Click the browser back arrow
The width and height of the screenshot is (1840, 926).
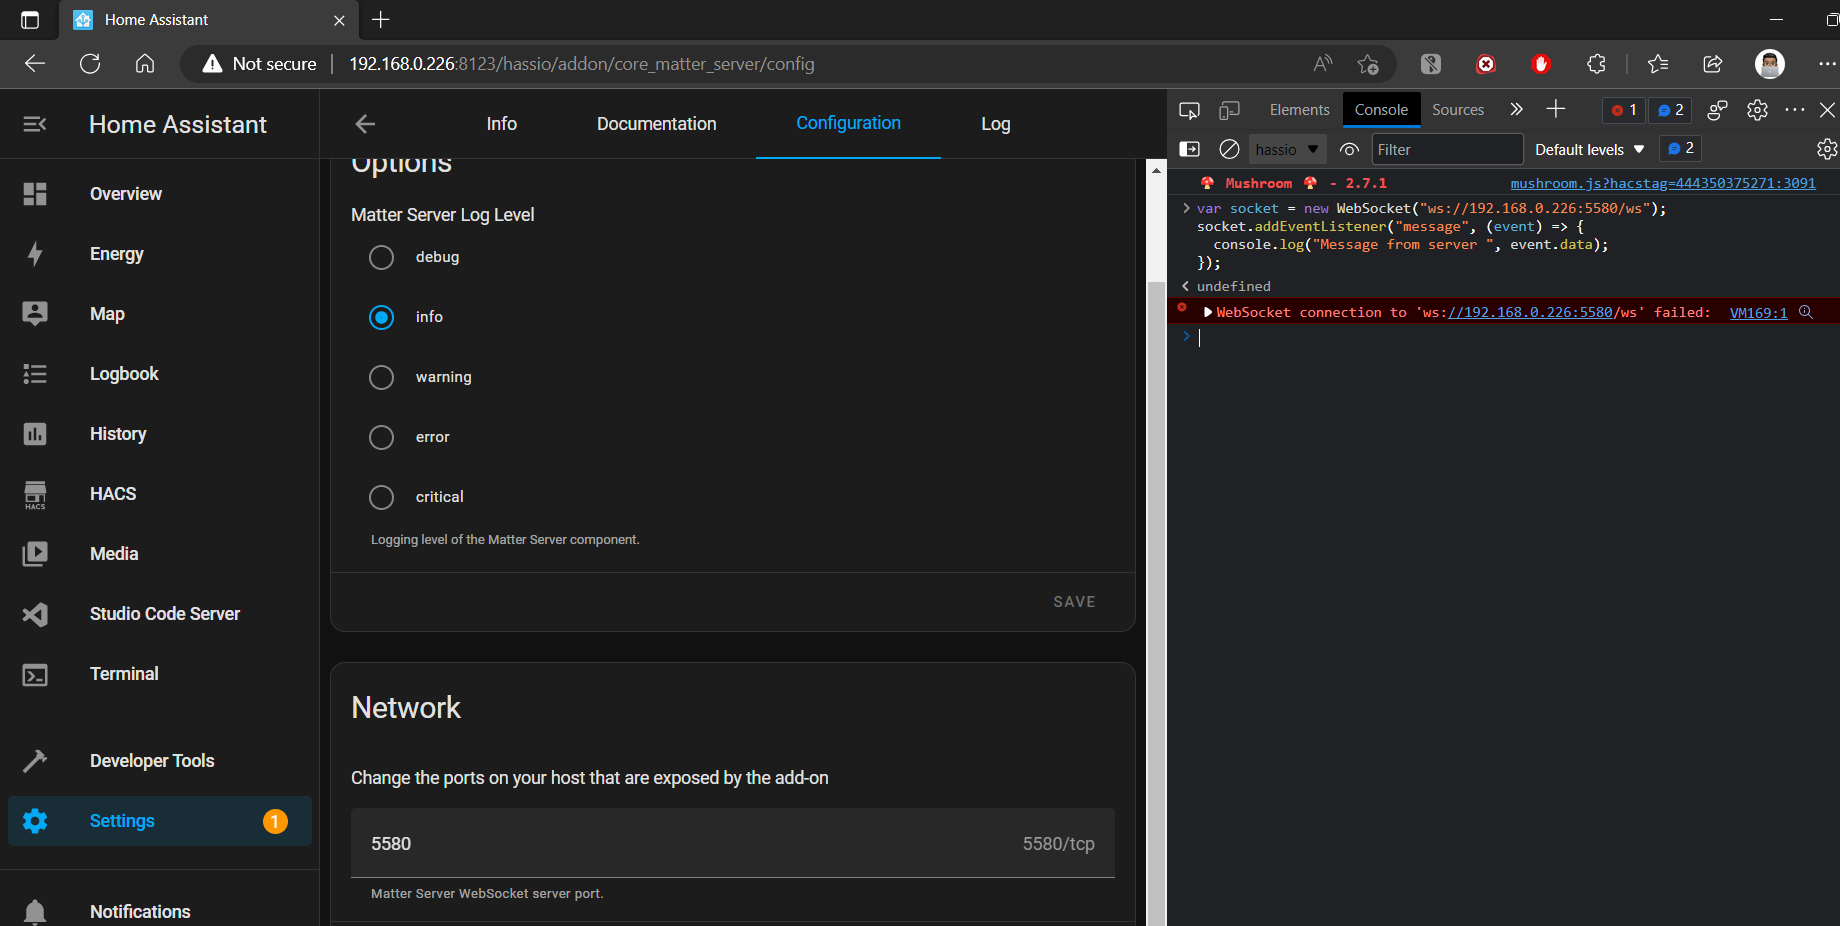point(35,64)
